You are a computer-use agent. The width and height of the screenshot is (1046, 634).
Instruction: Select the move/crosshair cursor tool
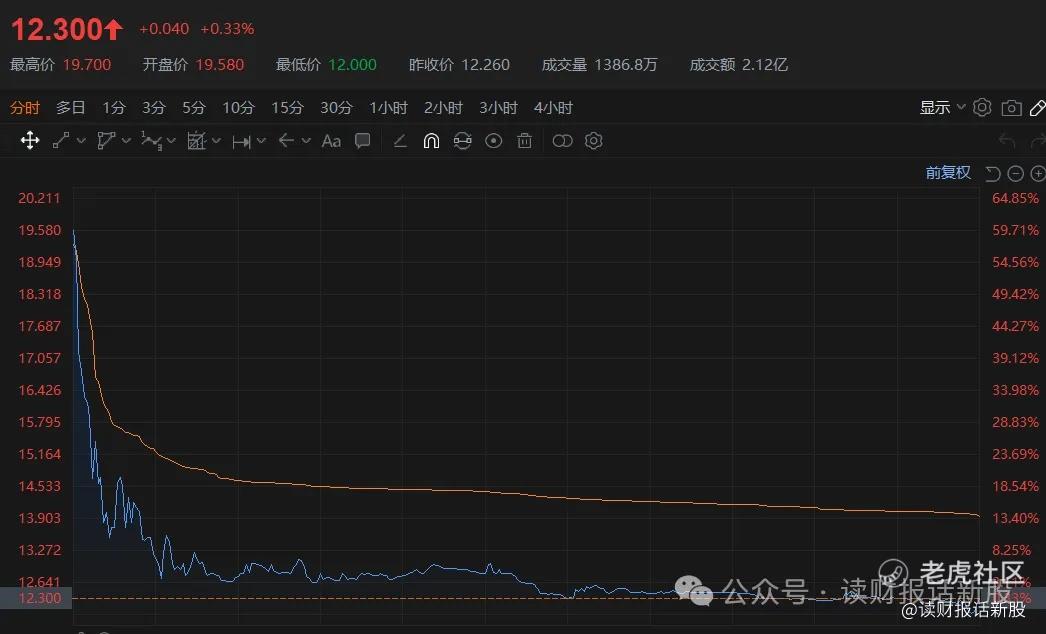[29, 140]
